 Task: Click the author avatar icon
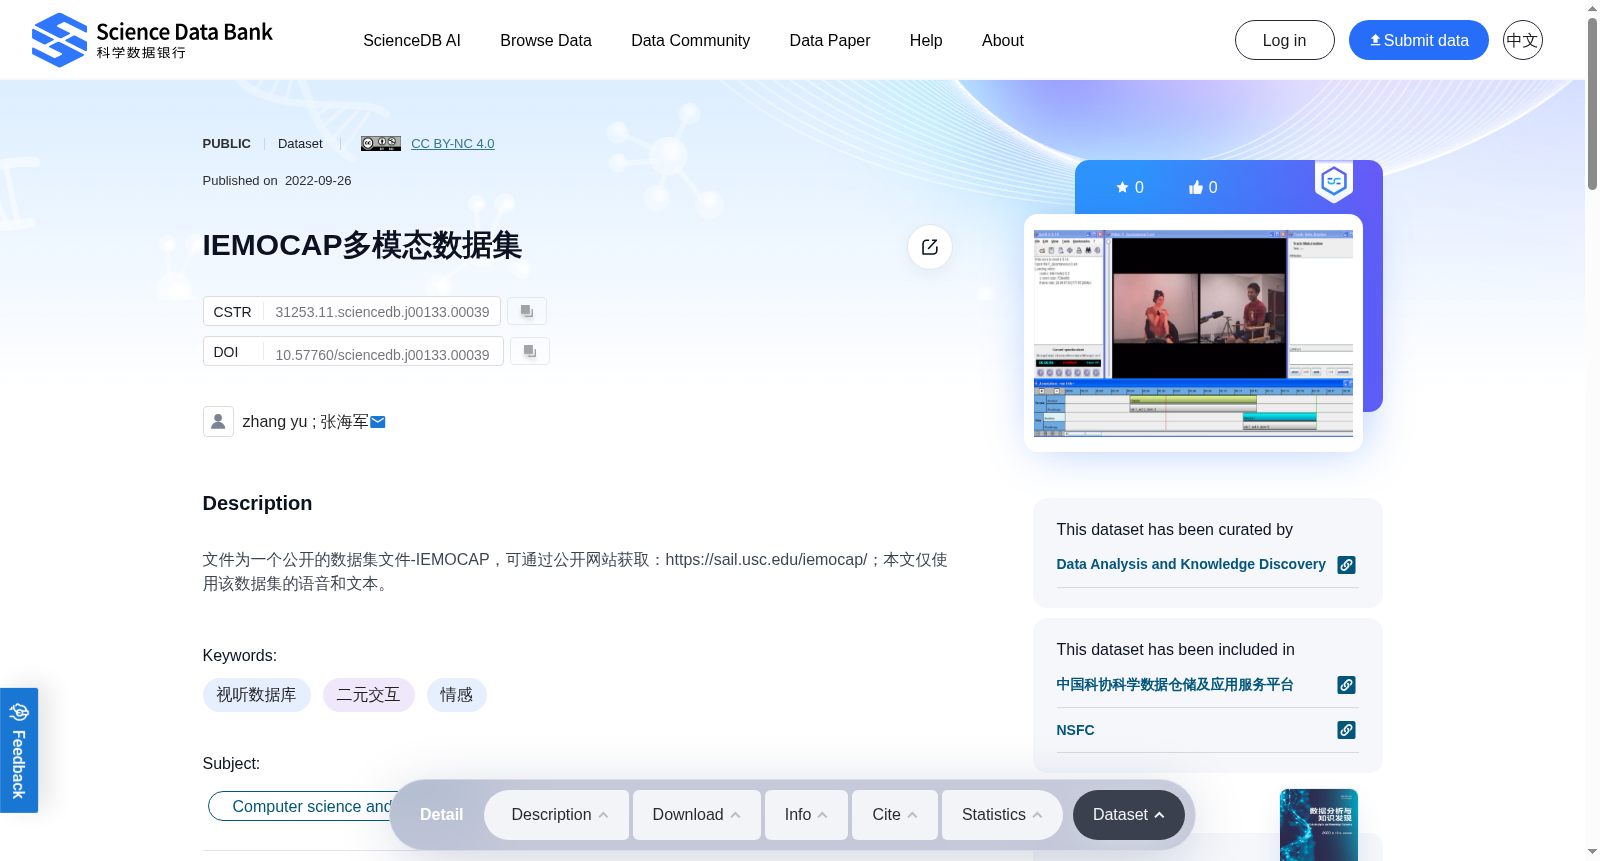[218, 421]
